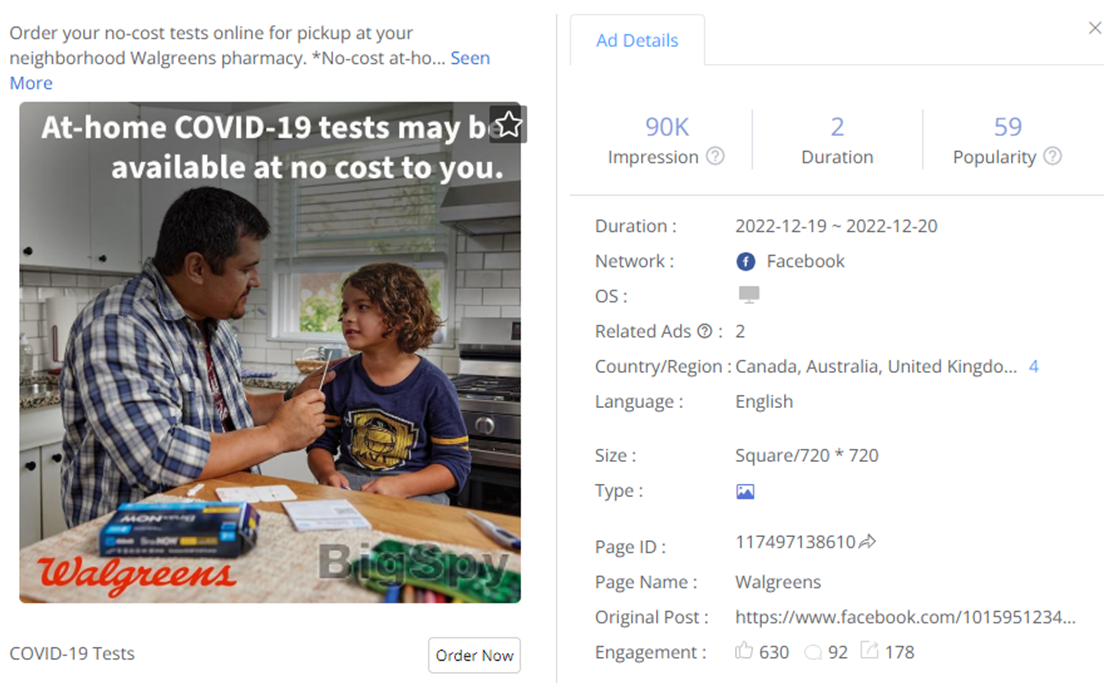
Task: Click the shares engagement icon
Action: [869, 652]
